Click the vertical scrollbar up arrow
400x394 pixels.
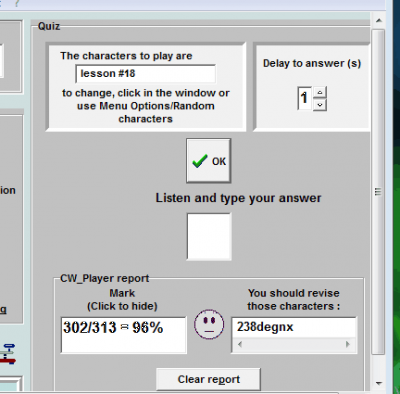click(378, 21)
